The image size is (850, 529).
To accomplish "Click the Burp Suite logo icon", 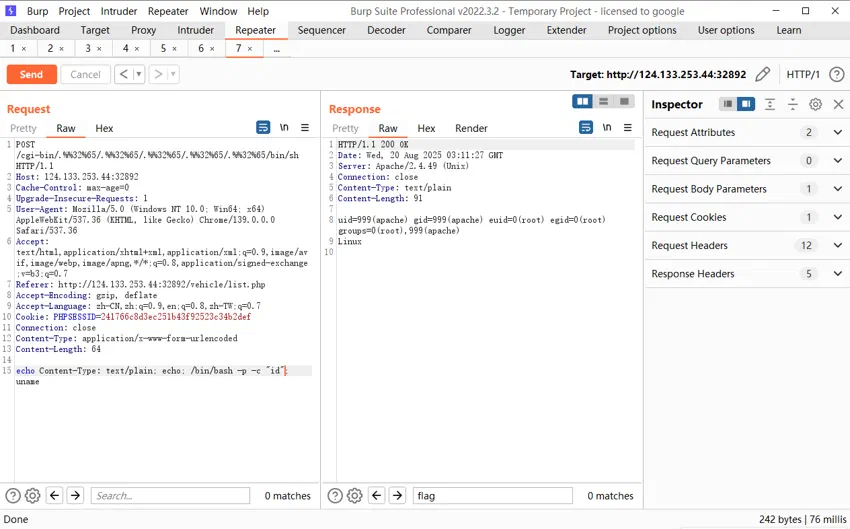I will (10, 11).
